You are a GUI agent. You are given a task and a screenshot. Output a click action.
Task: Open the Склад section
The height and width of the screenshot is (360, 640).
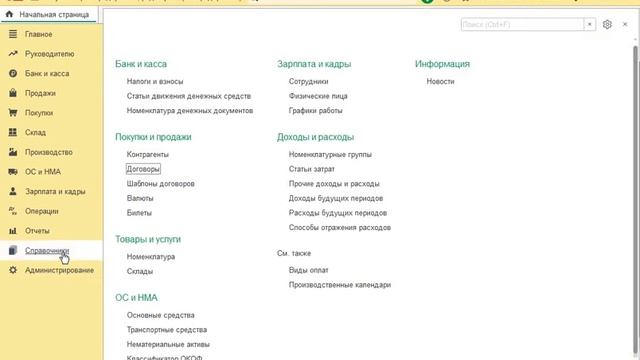36,132
